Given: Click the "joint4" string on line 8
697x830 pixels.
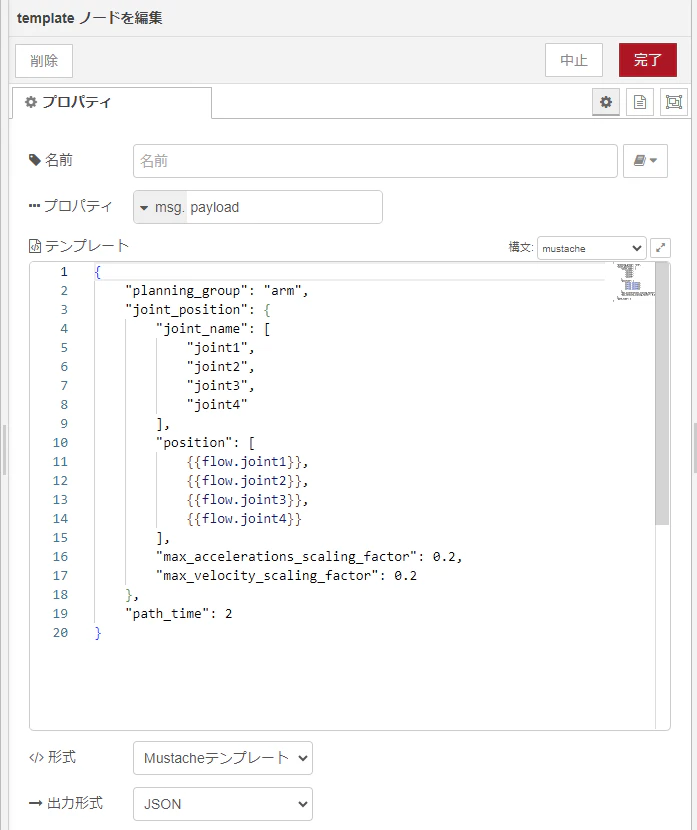Looking at the screenshot, I should (217, 405).
